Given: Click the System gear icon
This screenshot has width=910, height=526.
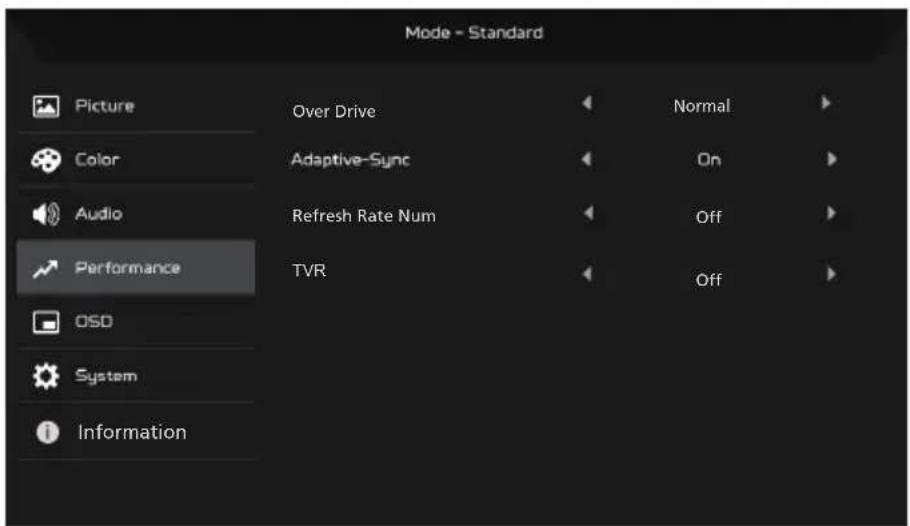Looking at the screenshot, I should [46, 376].
